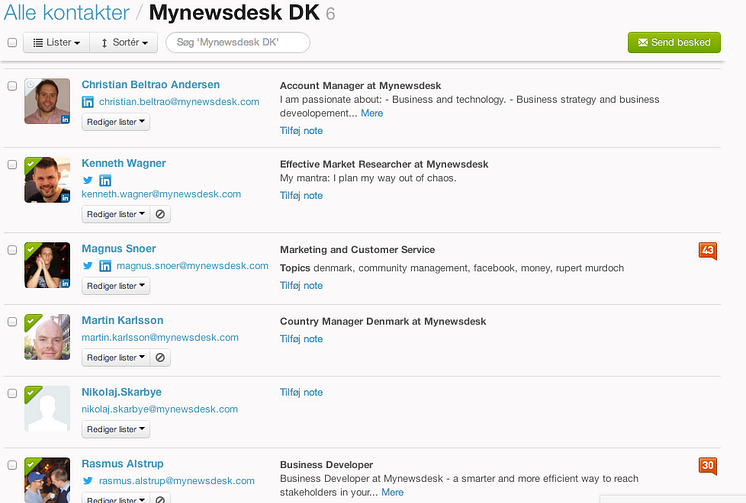
Task: Click Tilføj note for Martin Karlsson
Action: tap(301, 339)
